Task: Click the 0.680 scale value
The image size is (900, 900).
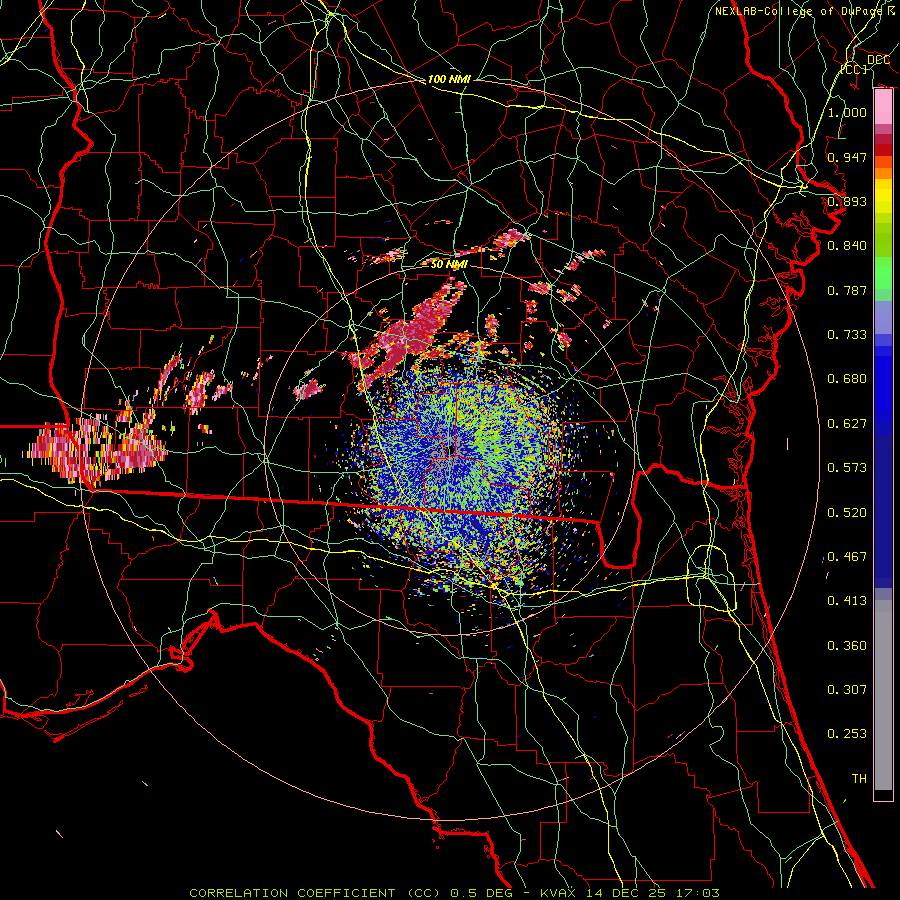Action: click(847, 379)
